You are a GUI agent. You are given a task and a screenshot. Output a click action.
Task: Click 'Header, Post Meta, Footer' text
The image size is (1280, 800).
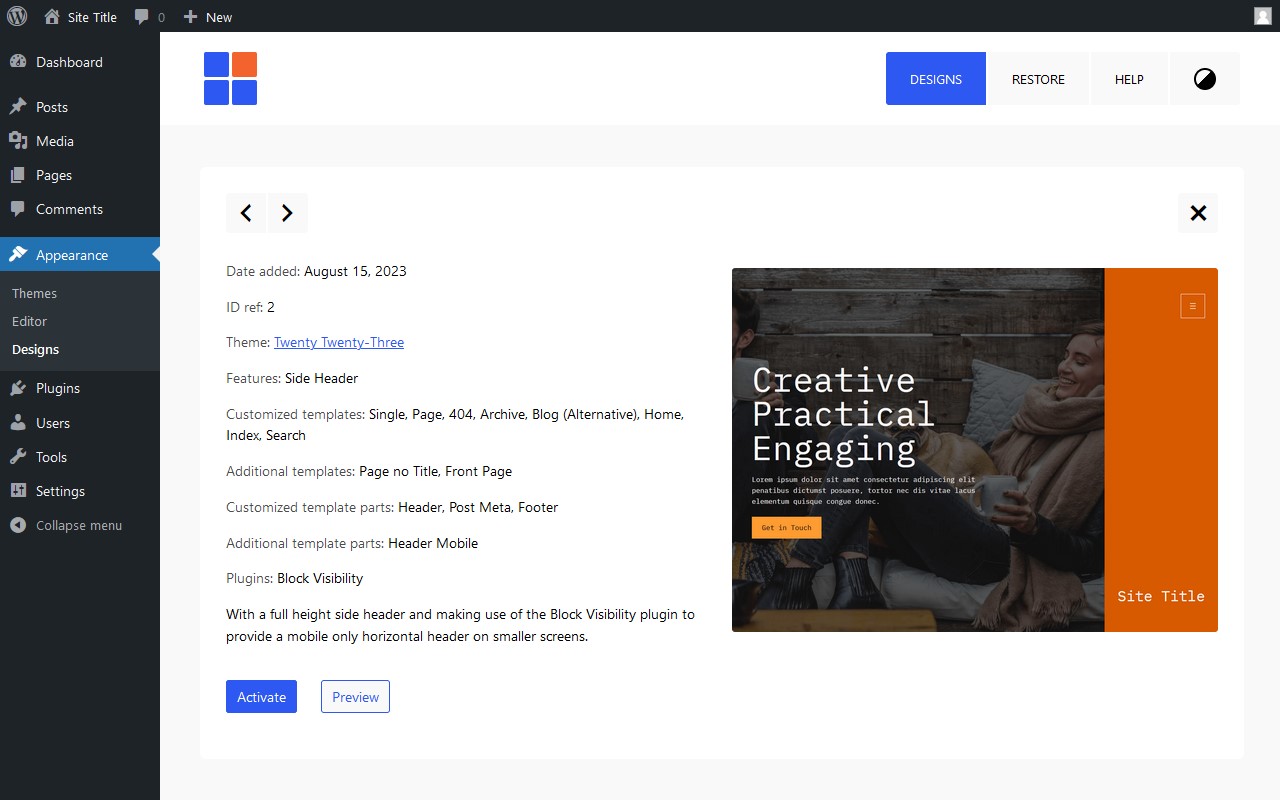pyautogui.click(x=478, y=507)
